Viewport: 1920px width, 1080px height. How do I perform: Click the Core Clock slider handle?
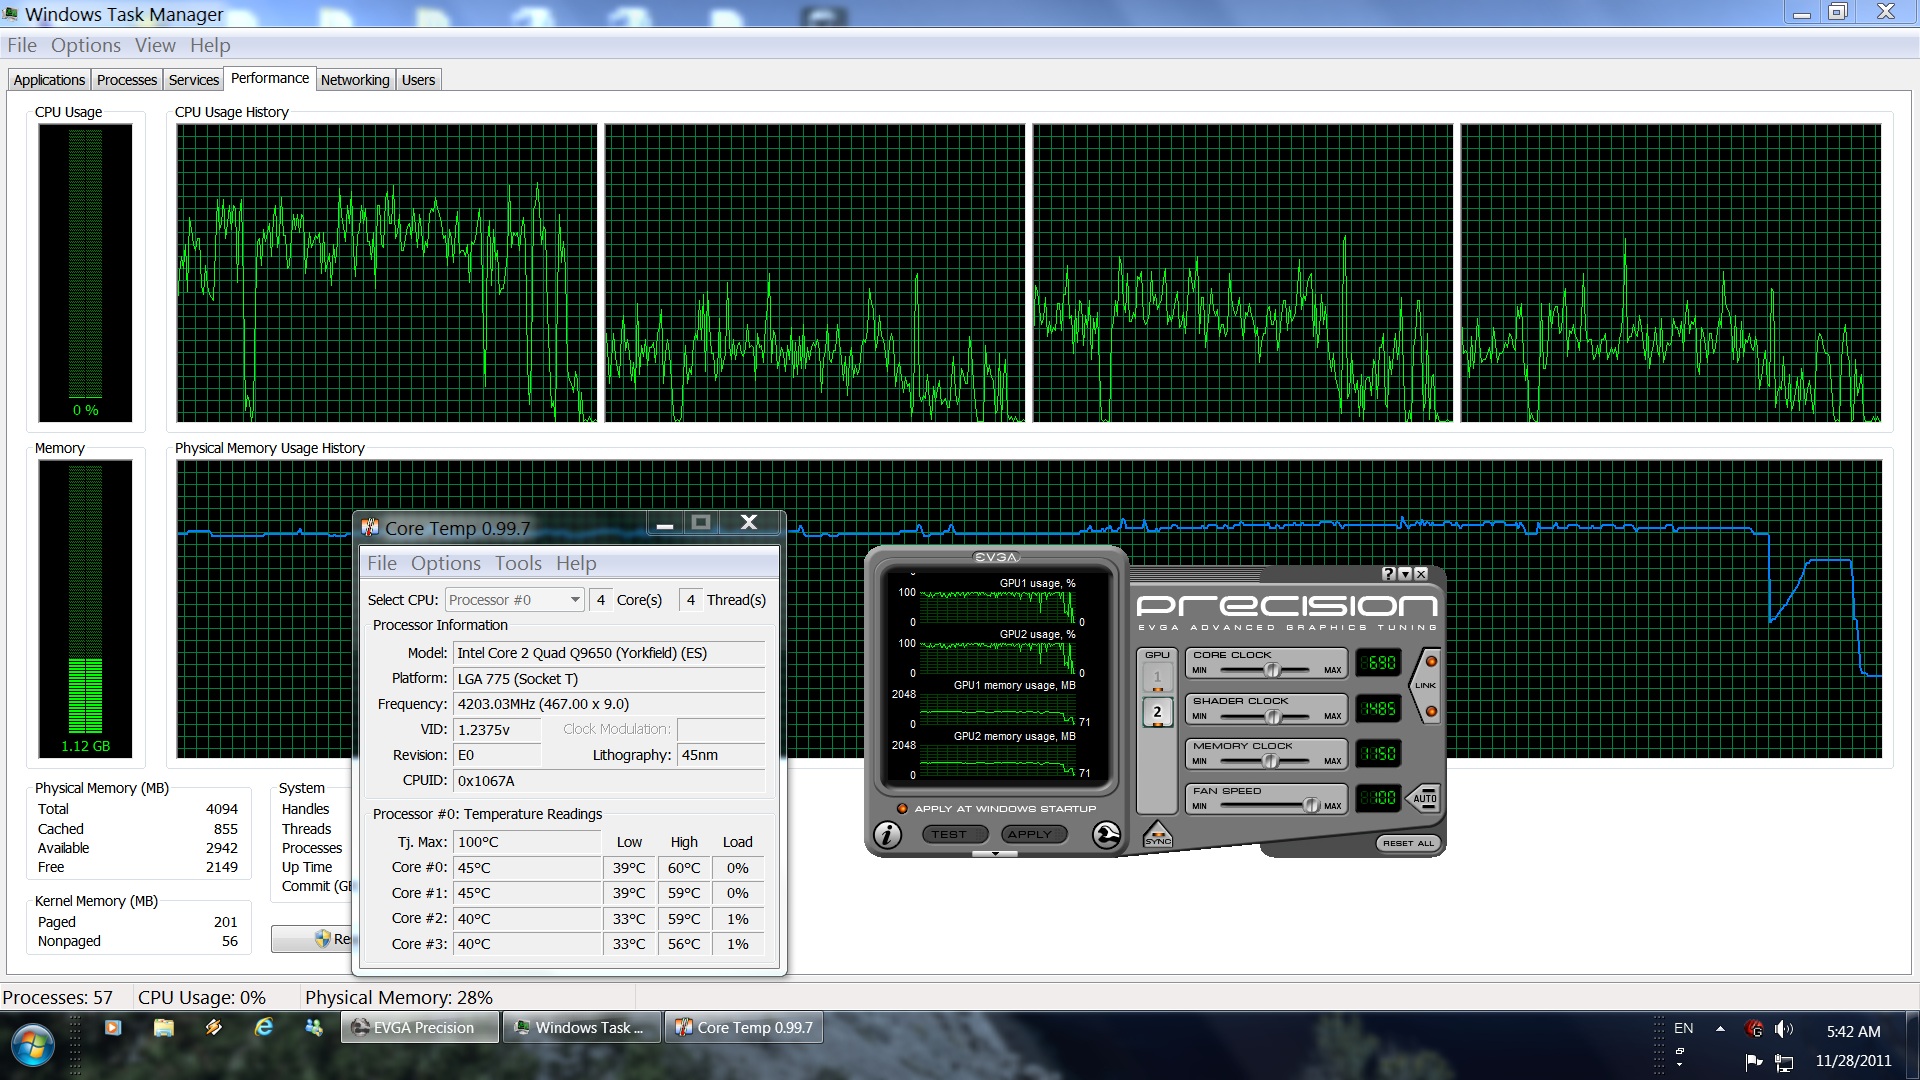(1272, 670)
